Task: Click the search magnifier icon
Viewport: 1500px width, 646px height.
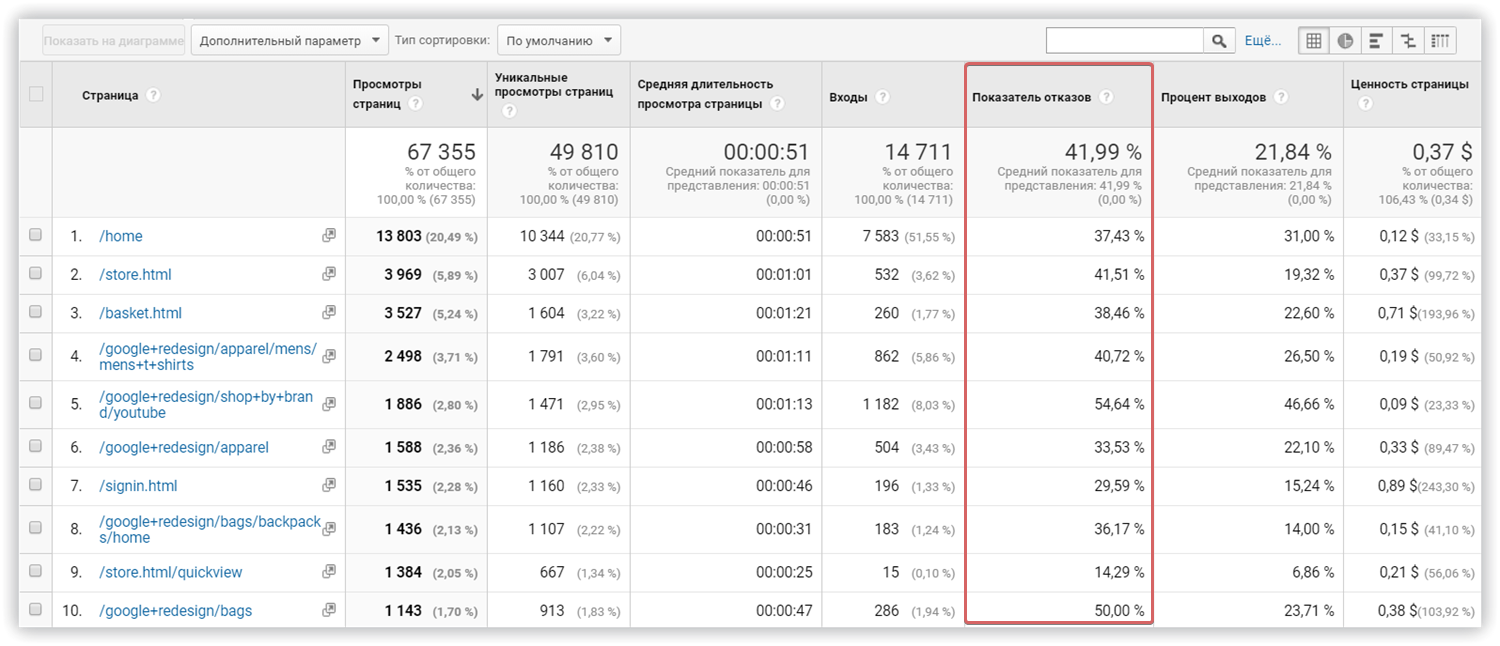Action: [x=1219, y=40]
